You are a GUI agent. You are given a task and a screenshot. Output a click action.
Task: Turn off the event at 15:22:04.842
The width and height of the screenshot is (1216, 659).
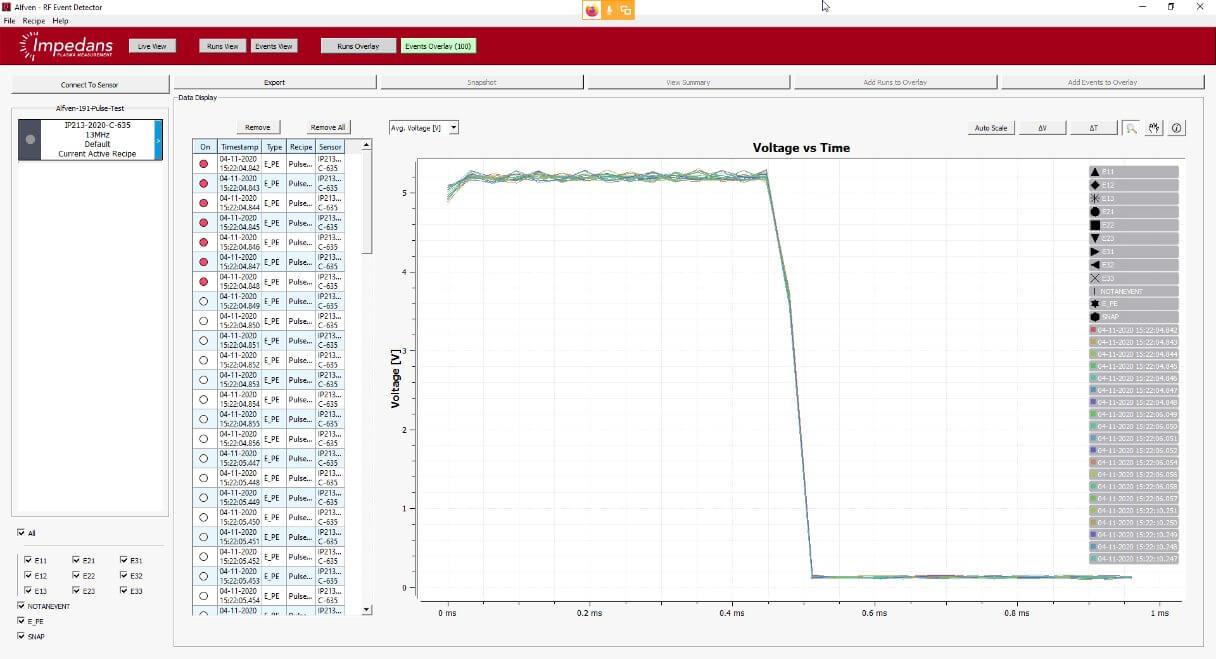point(203,164)
